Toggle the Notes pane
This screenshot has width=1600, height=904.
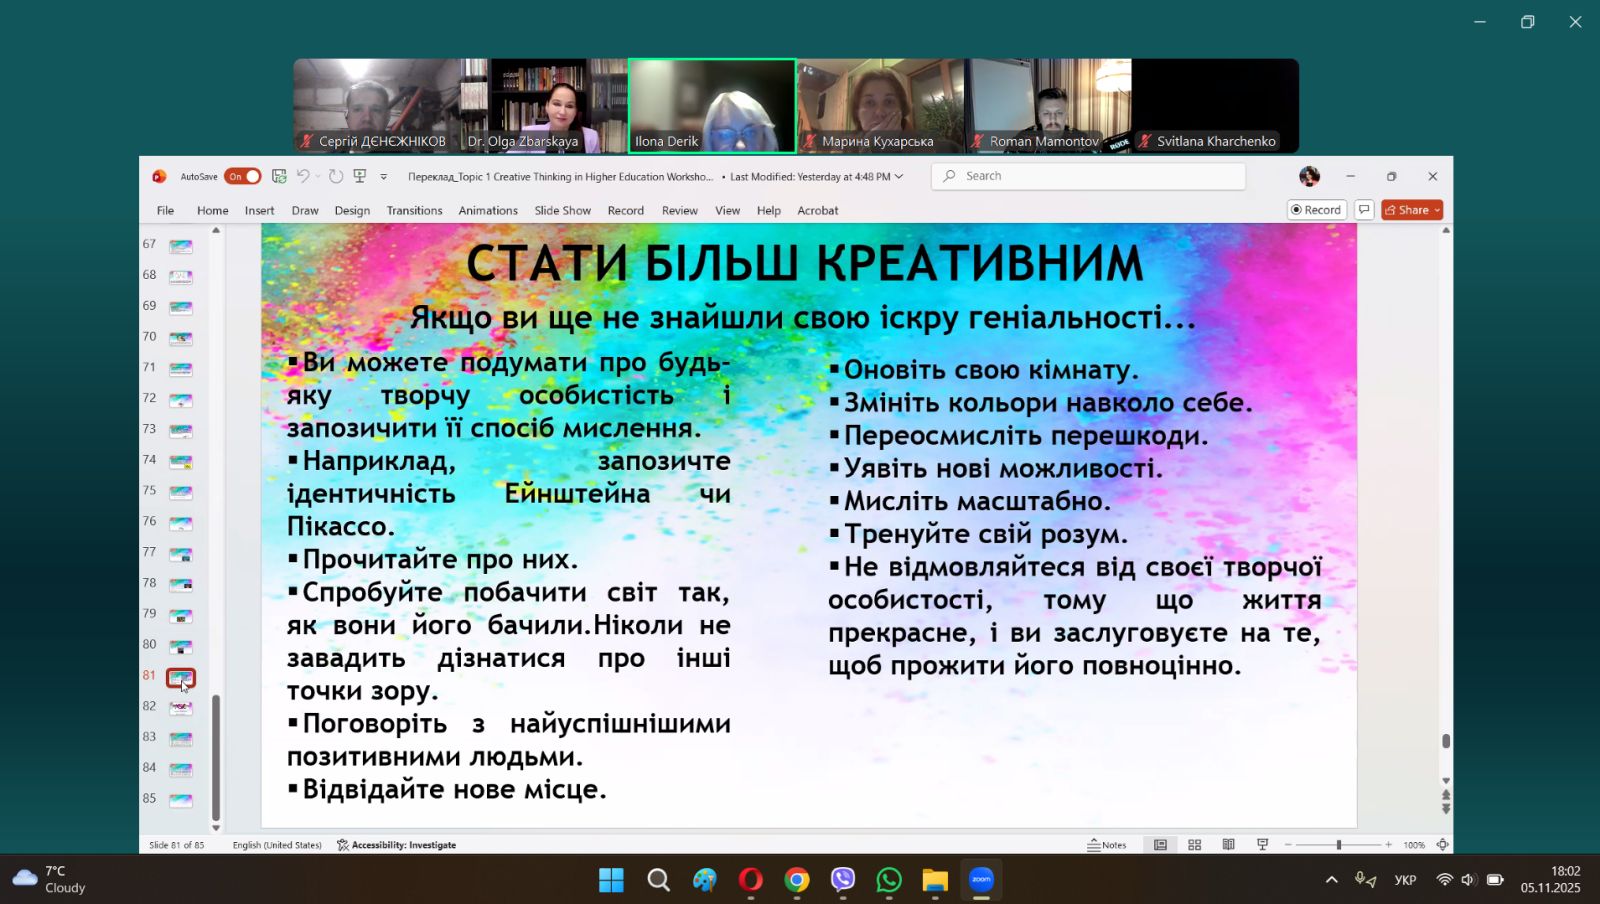(1107, 845)
